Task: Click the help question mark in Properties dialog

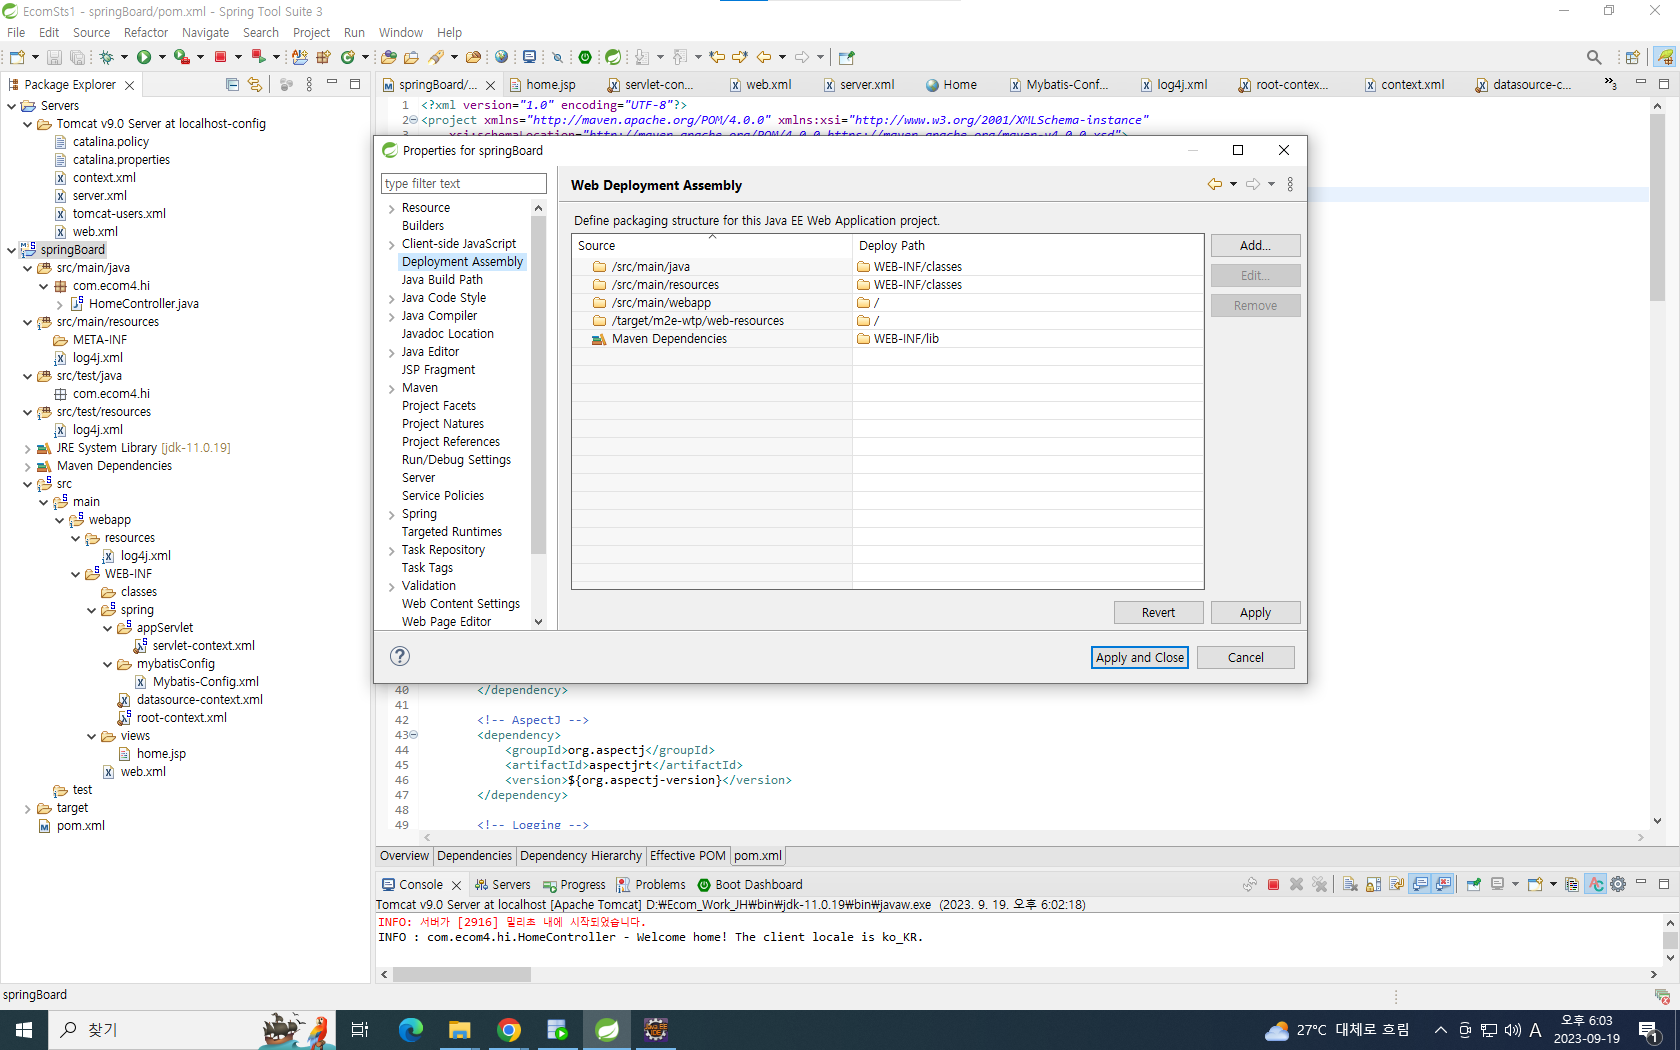Action: click(x=400, y=656)
